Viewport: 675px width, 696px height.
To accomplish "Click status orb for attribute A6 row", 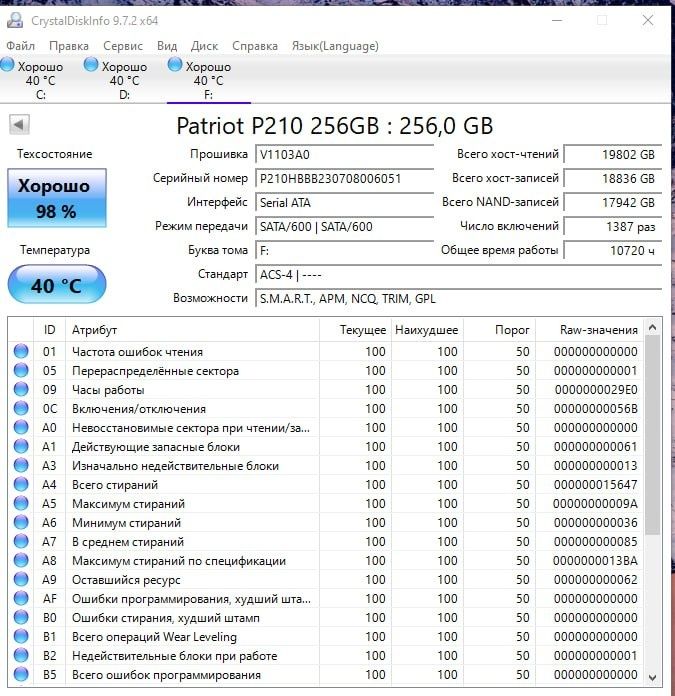I will [21, 522].
